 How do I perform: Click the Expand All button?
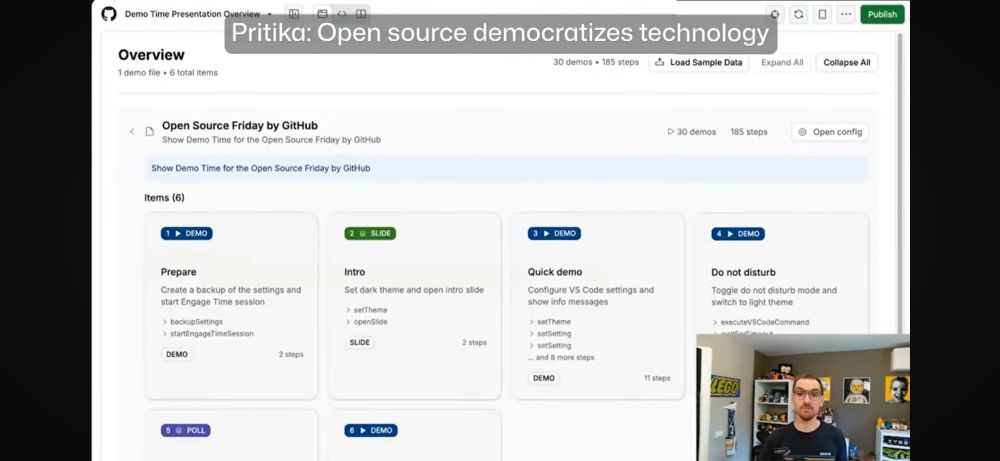pos(782,62)
